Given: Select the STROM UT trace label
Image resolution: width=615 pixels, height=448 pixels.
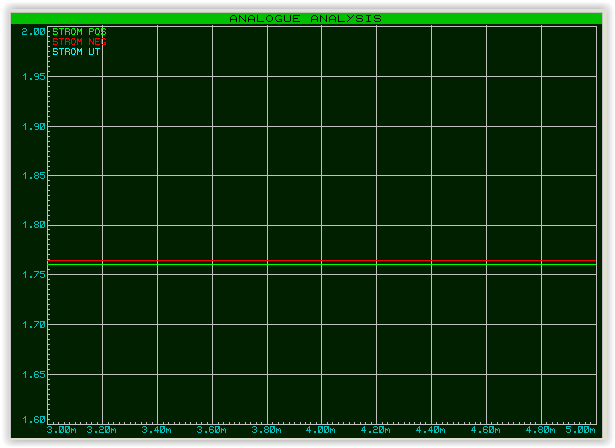Looking at the screenshot, I should pyautogui.click(x=76, y=52).
